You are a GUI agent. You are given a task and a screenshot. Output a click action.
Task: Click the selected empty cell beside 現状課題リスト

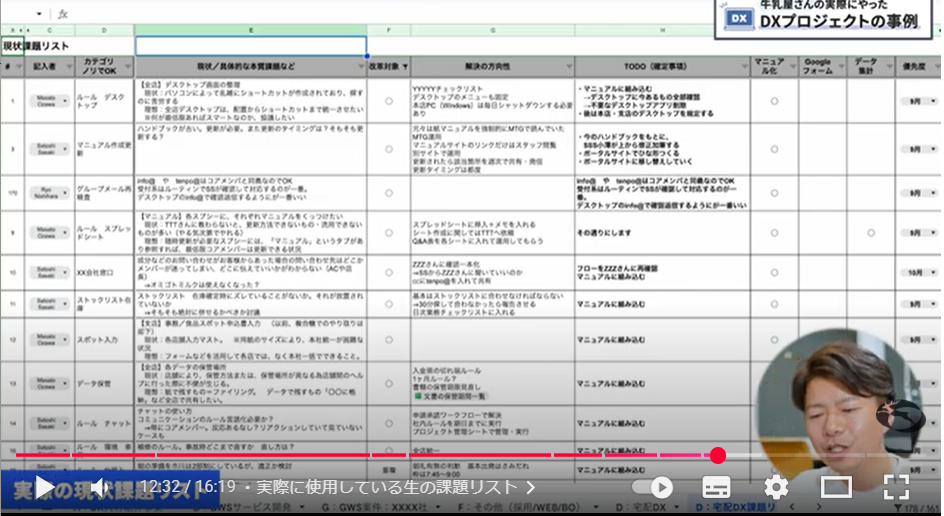250,46
